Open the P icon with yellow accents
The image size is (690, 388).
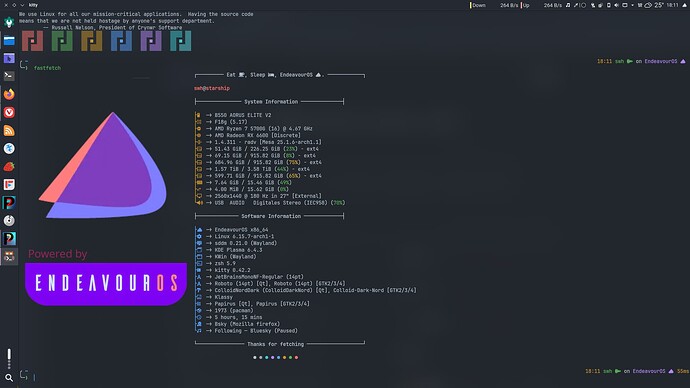pyautogui.click(x=9, y=238)
